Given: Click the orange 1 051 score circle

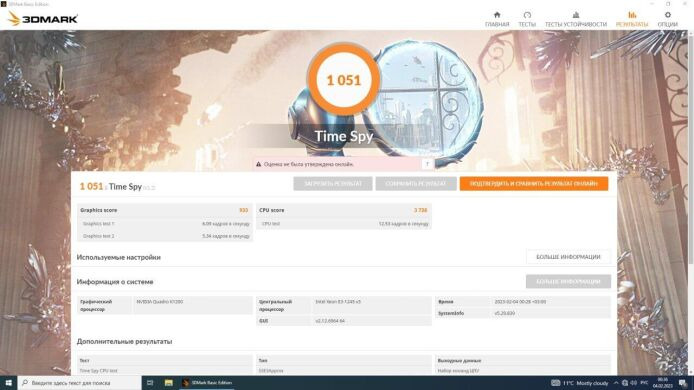Looking at the screenshot, I should pyautogui.click(x=343, y=80).
